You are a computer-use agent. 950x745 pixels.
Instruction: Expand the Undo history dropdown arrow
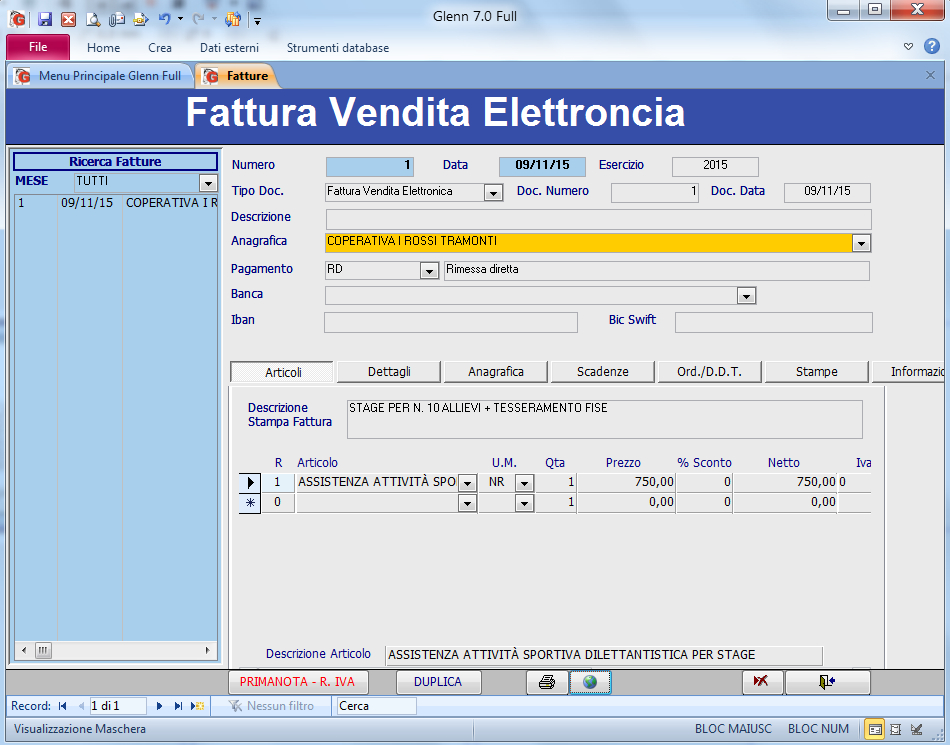pyautogui.click(x=180, y=19)
